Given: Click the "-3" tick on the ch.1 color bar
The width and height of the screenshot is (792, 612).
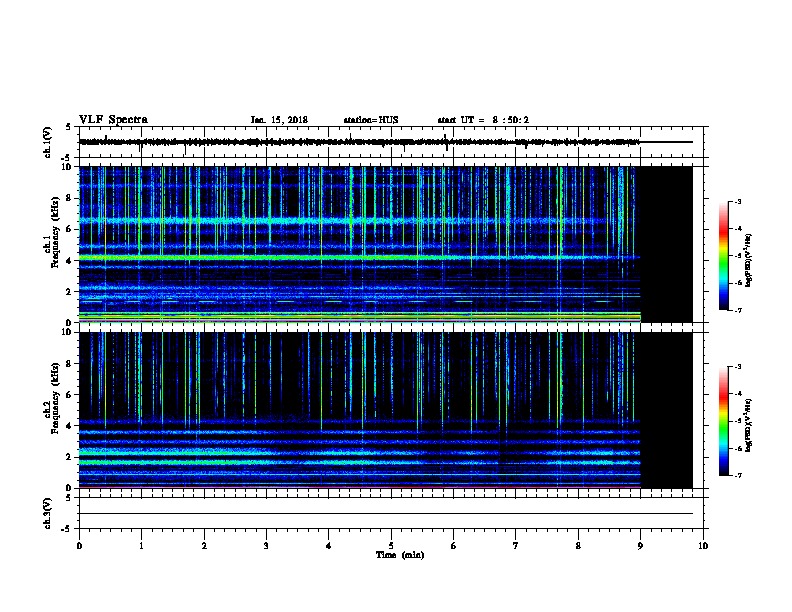Looking at the screenshot, I should pos(737,201).
